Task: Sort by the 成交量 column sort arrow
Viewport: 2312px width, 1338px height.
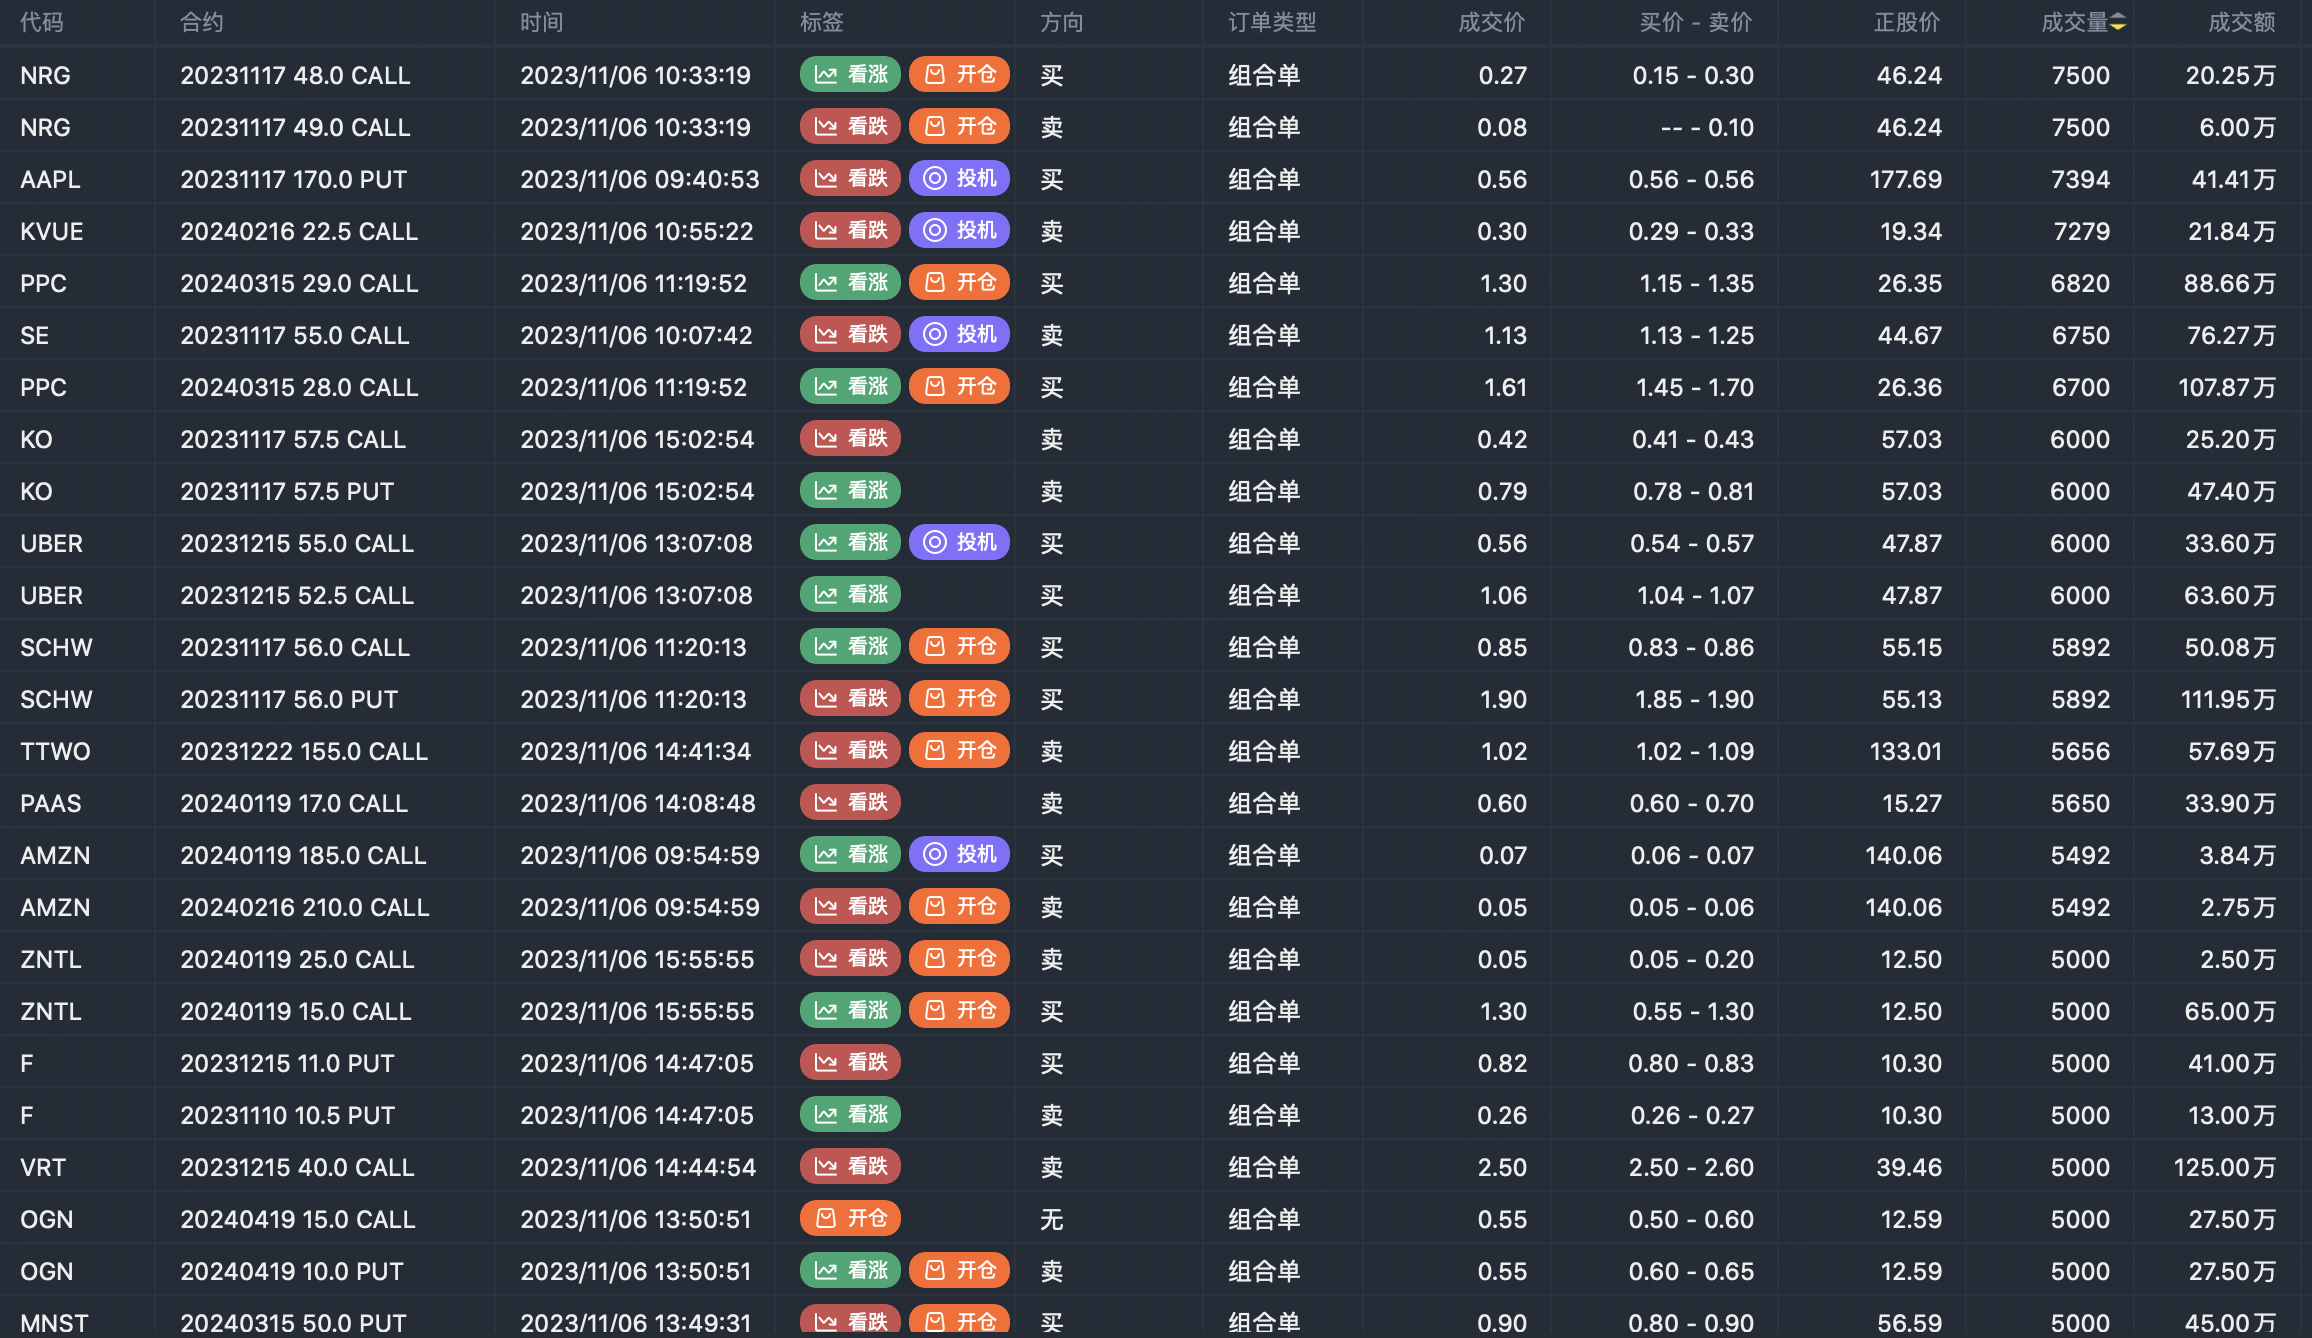Action: coord(2118,23)
